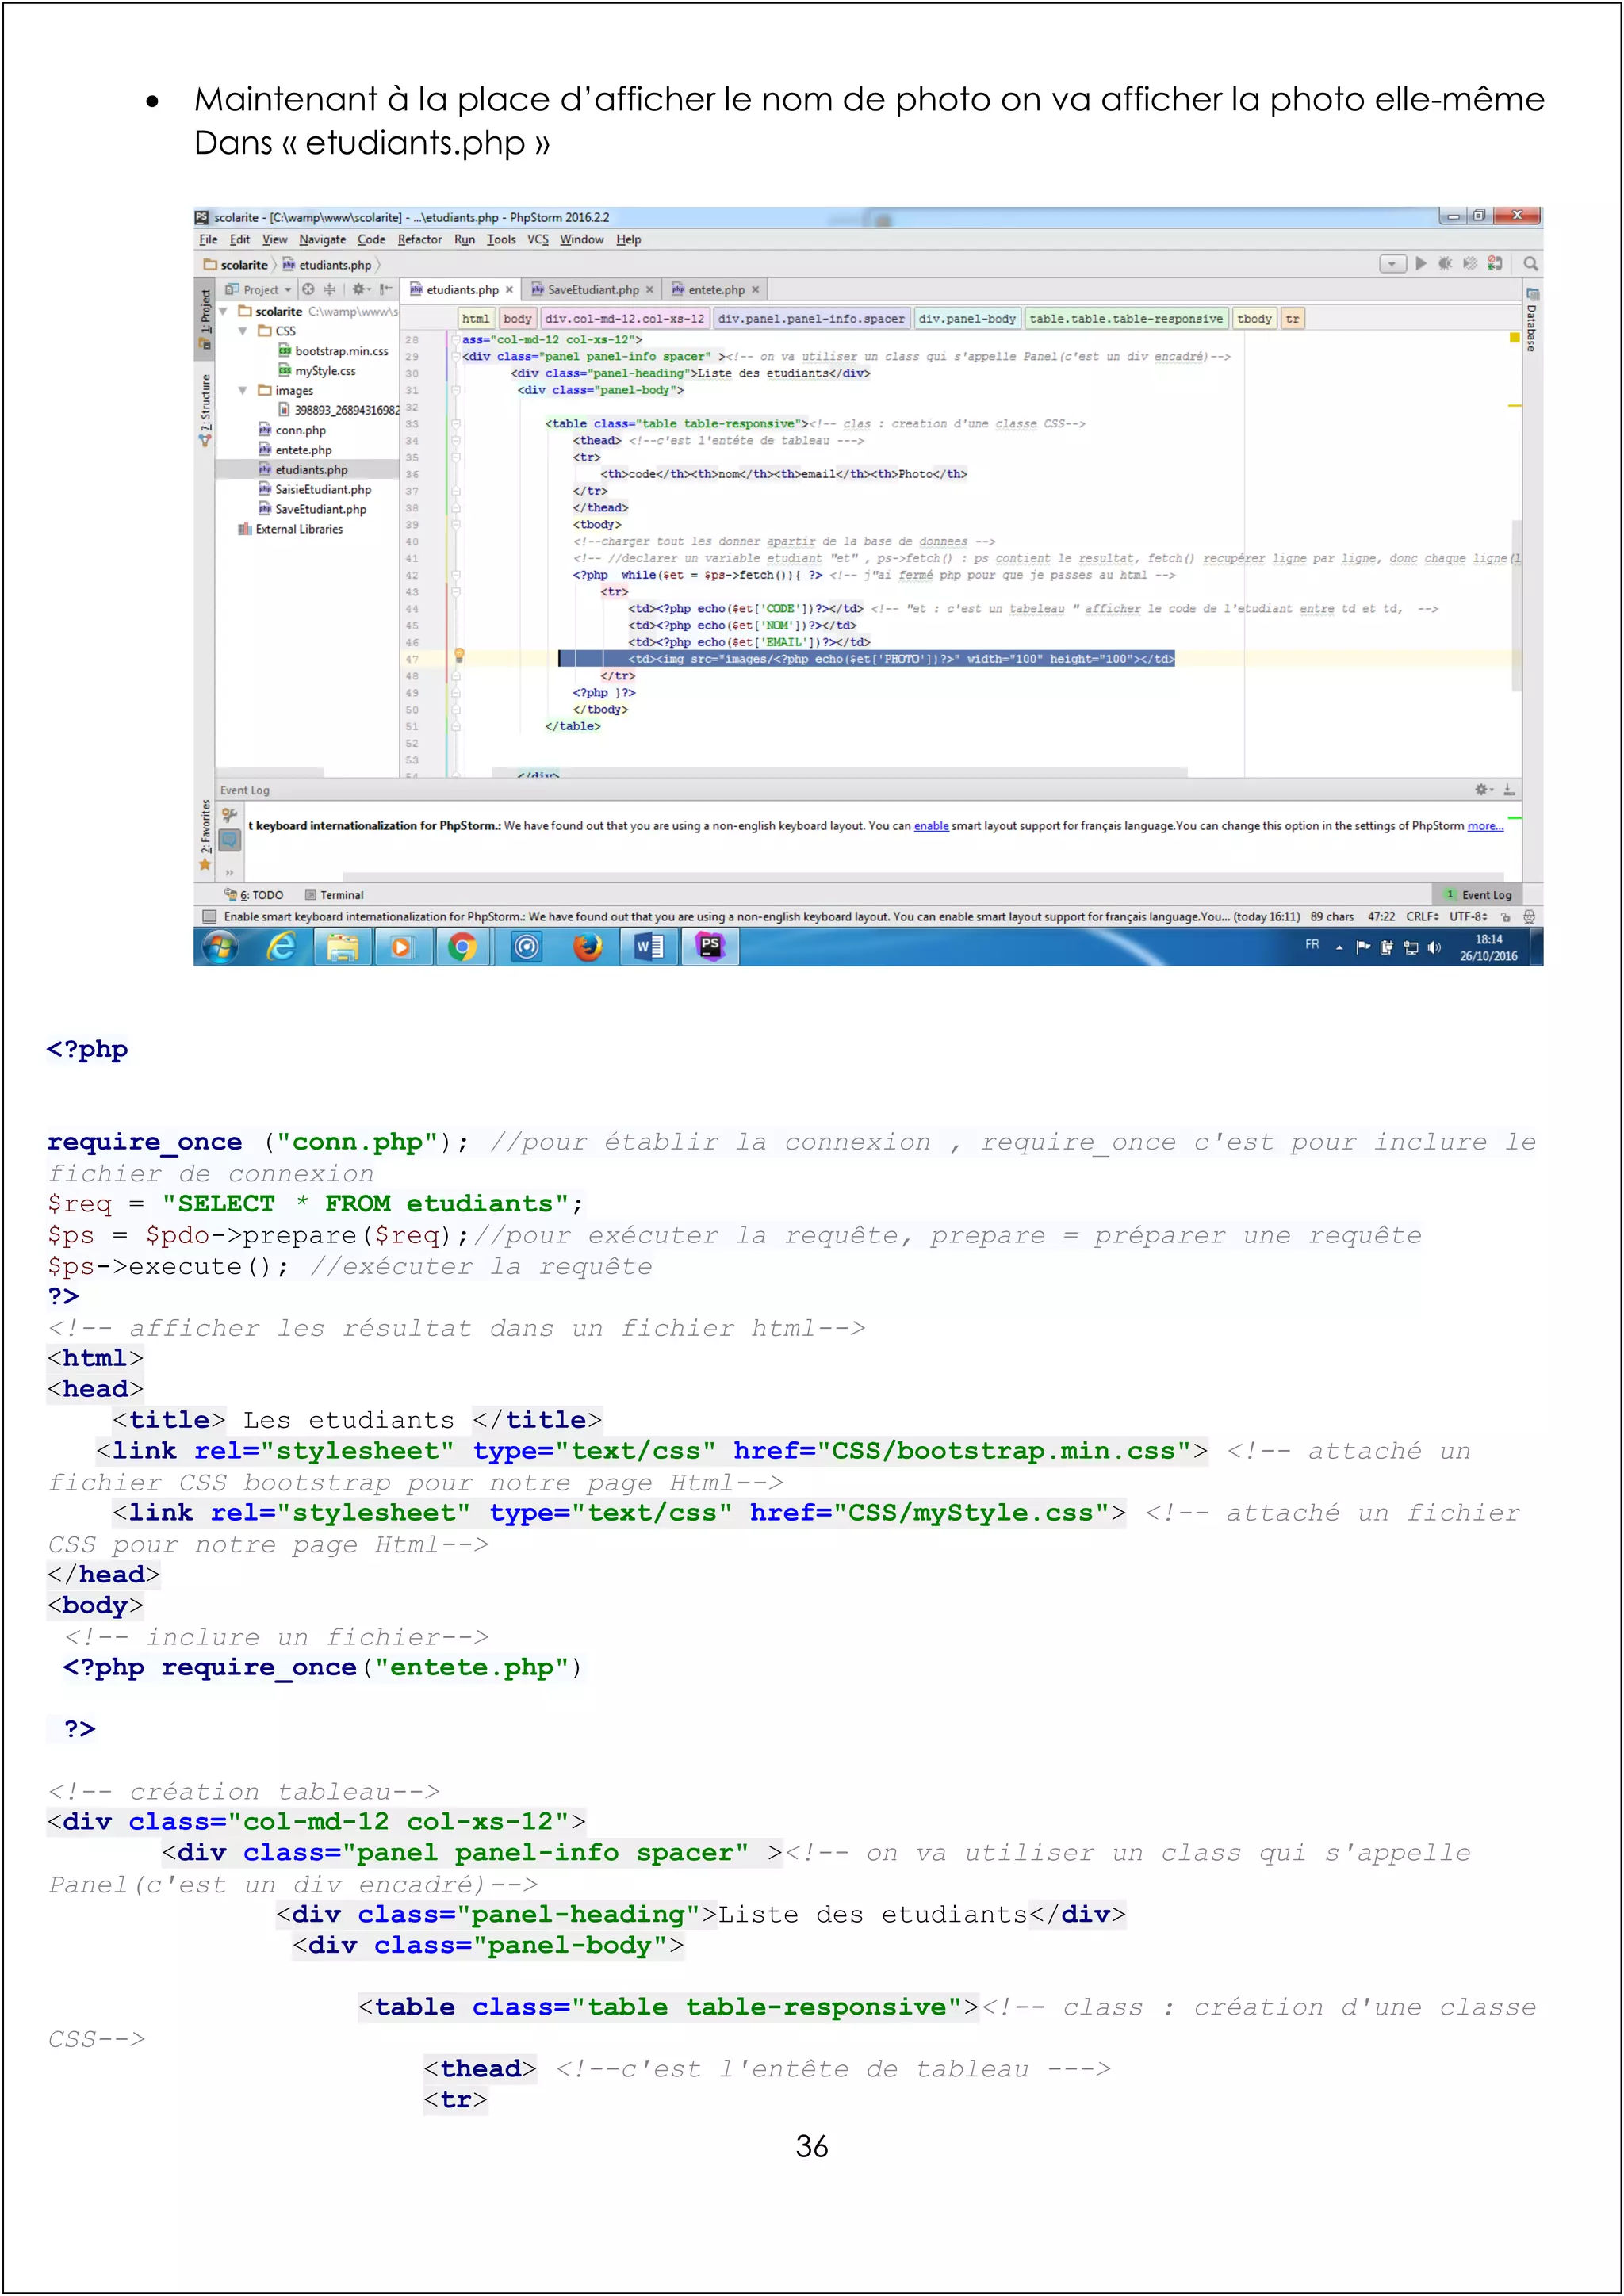Switch to Microsoft Word in the taskbar
Viewport: 1624px width, 2296px height.
[x=649, y=946]
